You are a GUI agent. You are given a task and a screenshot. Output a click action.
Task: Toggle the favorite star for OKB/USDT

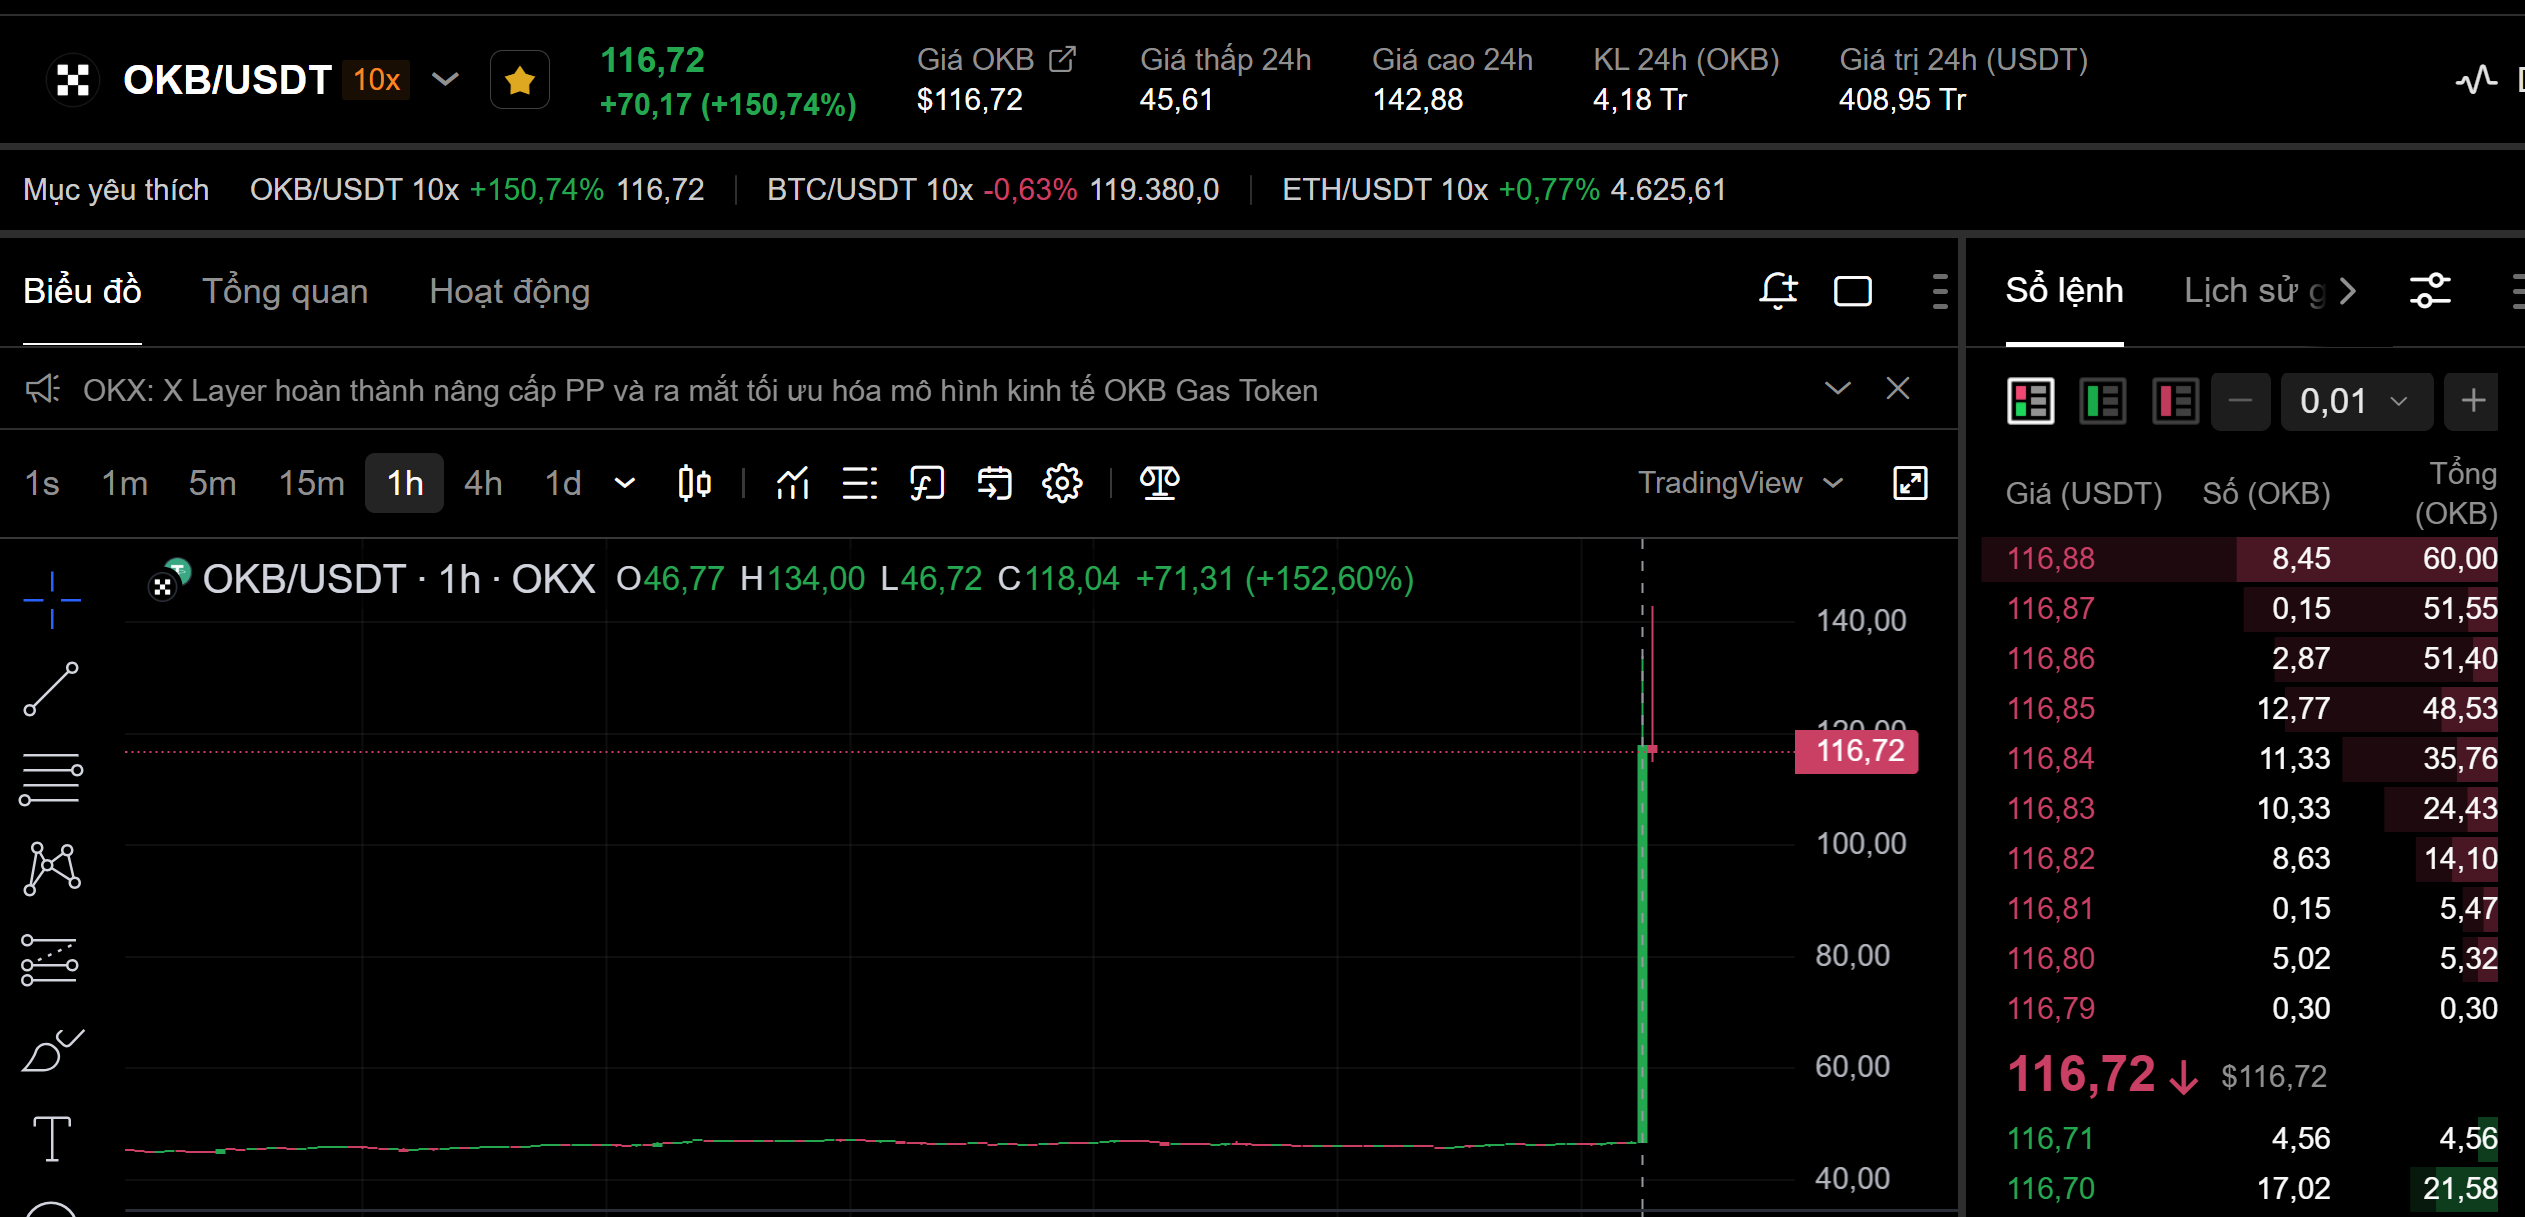click(x=520, y=80)
